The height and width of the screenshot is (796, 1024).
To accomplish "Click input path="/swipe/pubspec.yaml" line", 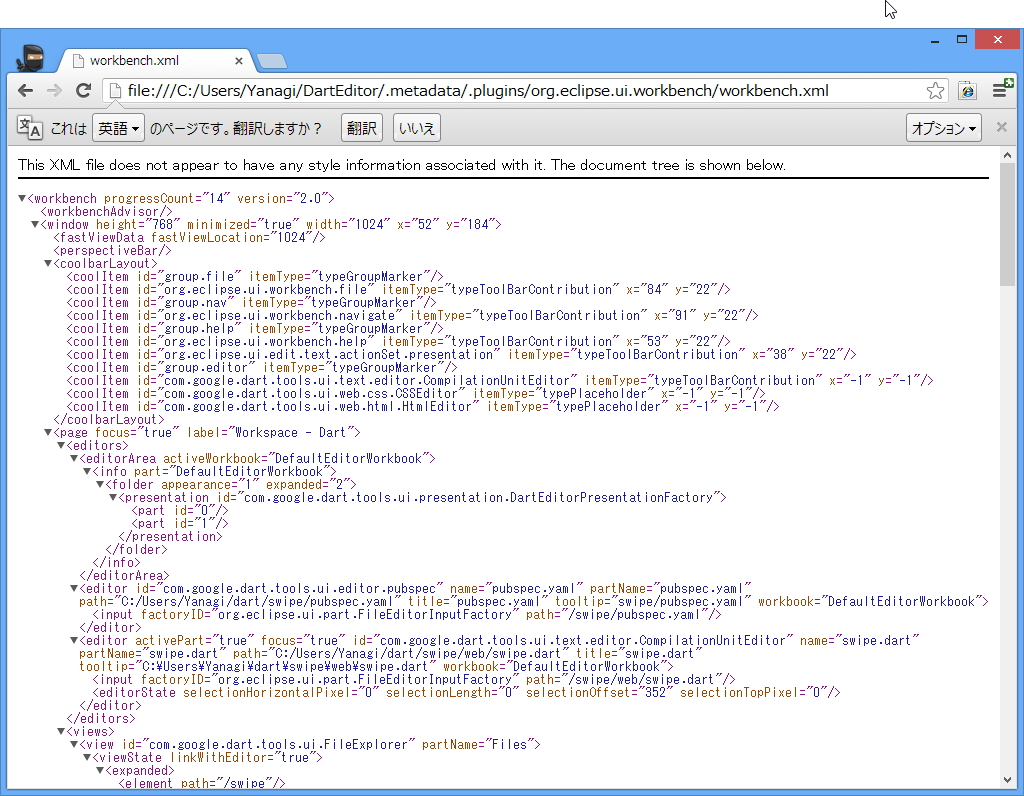I will point(407,614).
